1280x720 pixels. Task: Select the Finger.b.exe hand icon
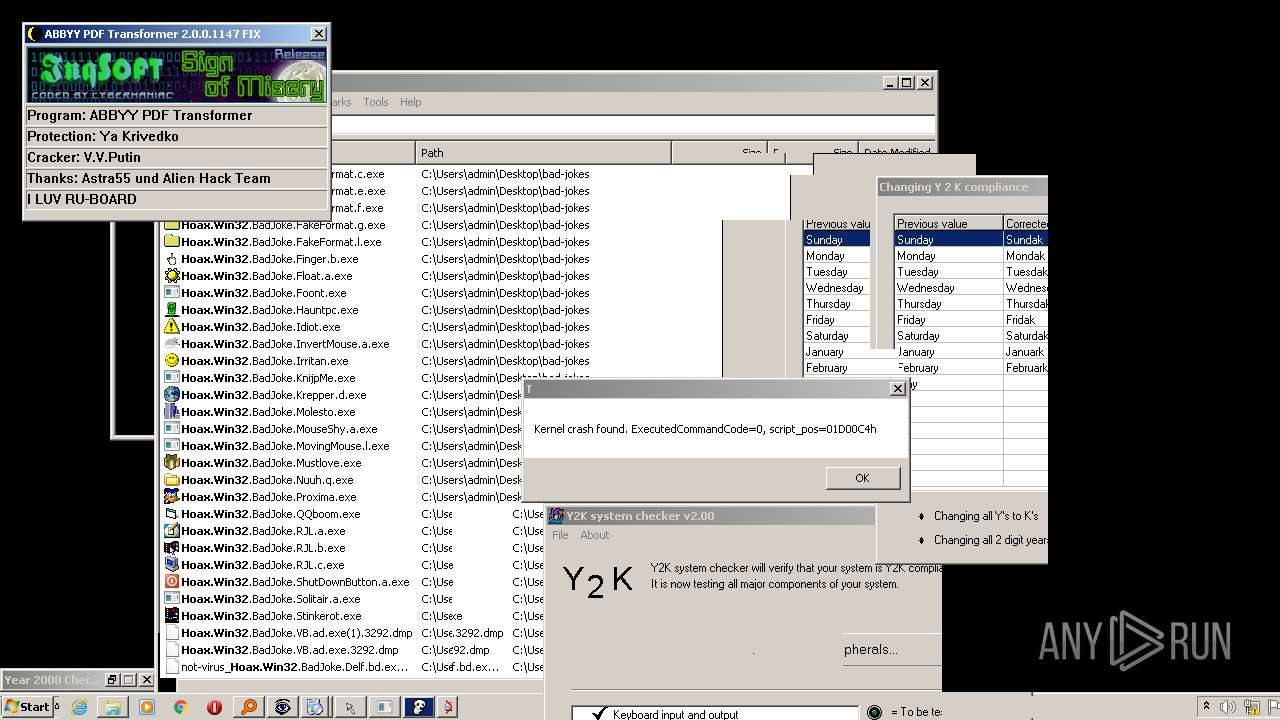(x=172, y=259)
